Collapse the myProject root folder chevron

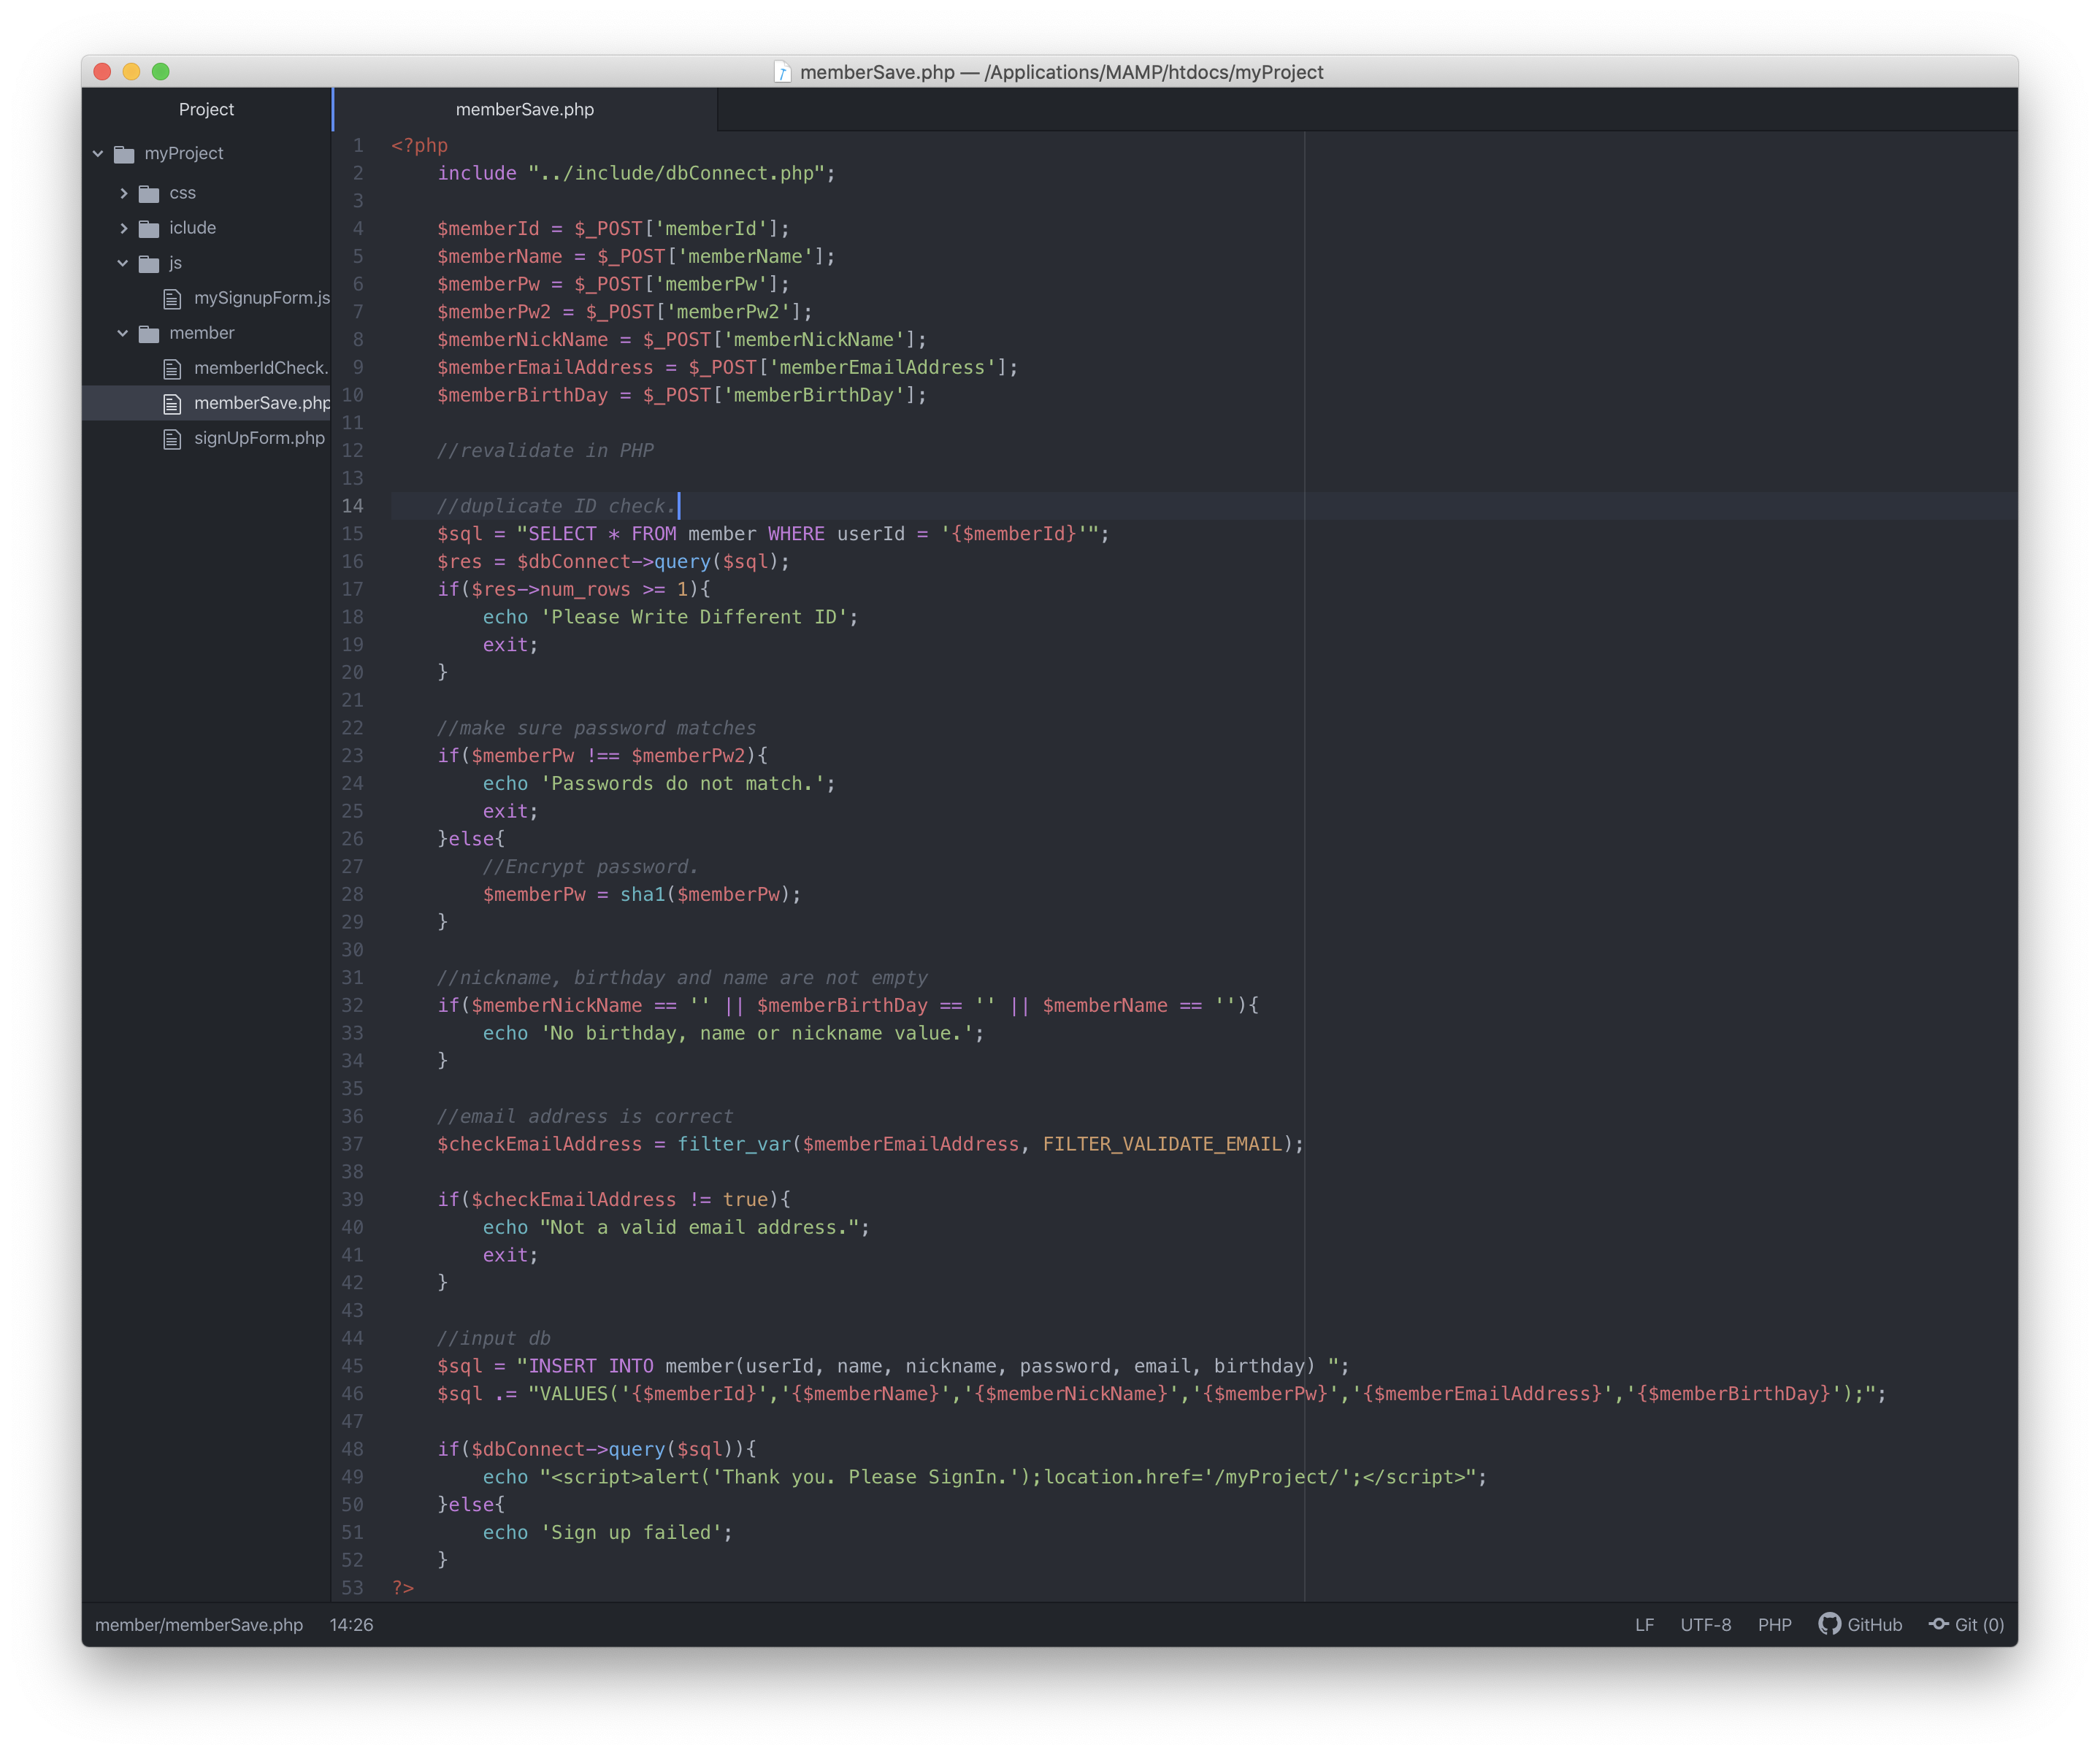[98, 153]
